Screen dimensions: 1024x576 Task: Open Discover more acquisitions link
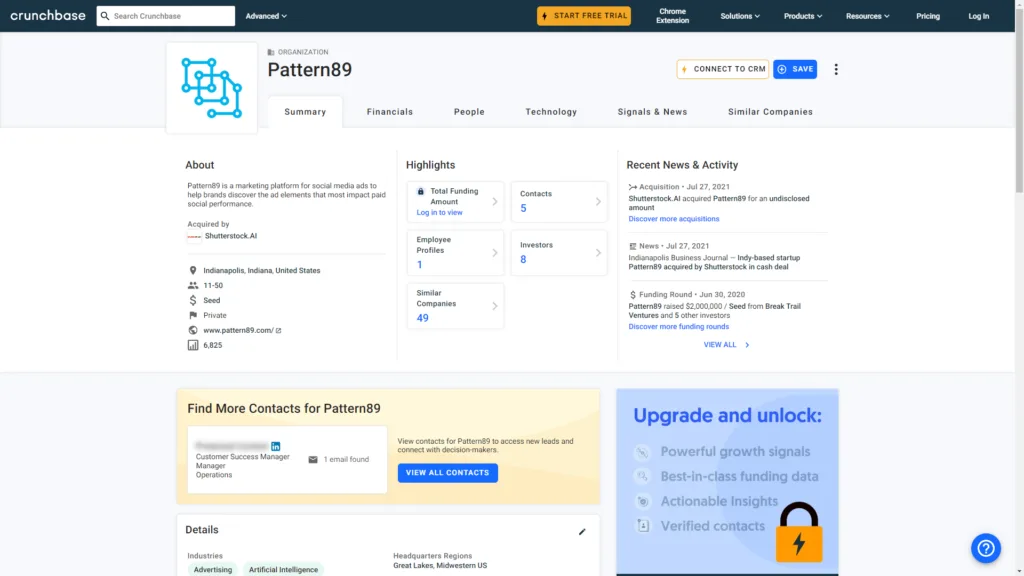(x=673, y=219)
